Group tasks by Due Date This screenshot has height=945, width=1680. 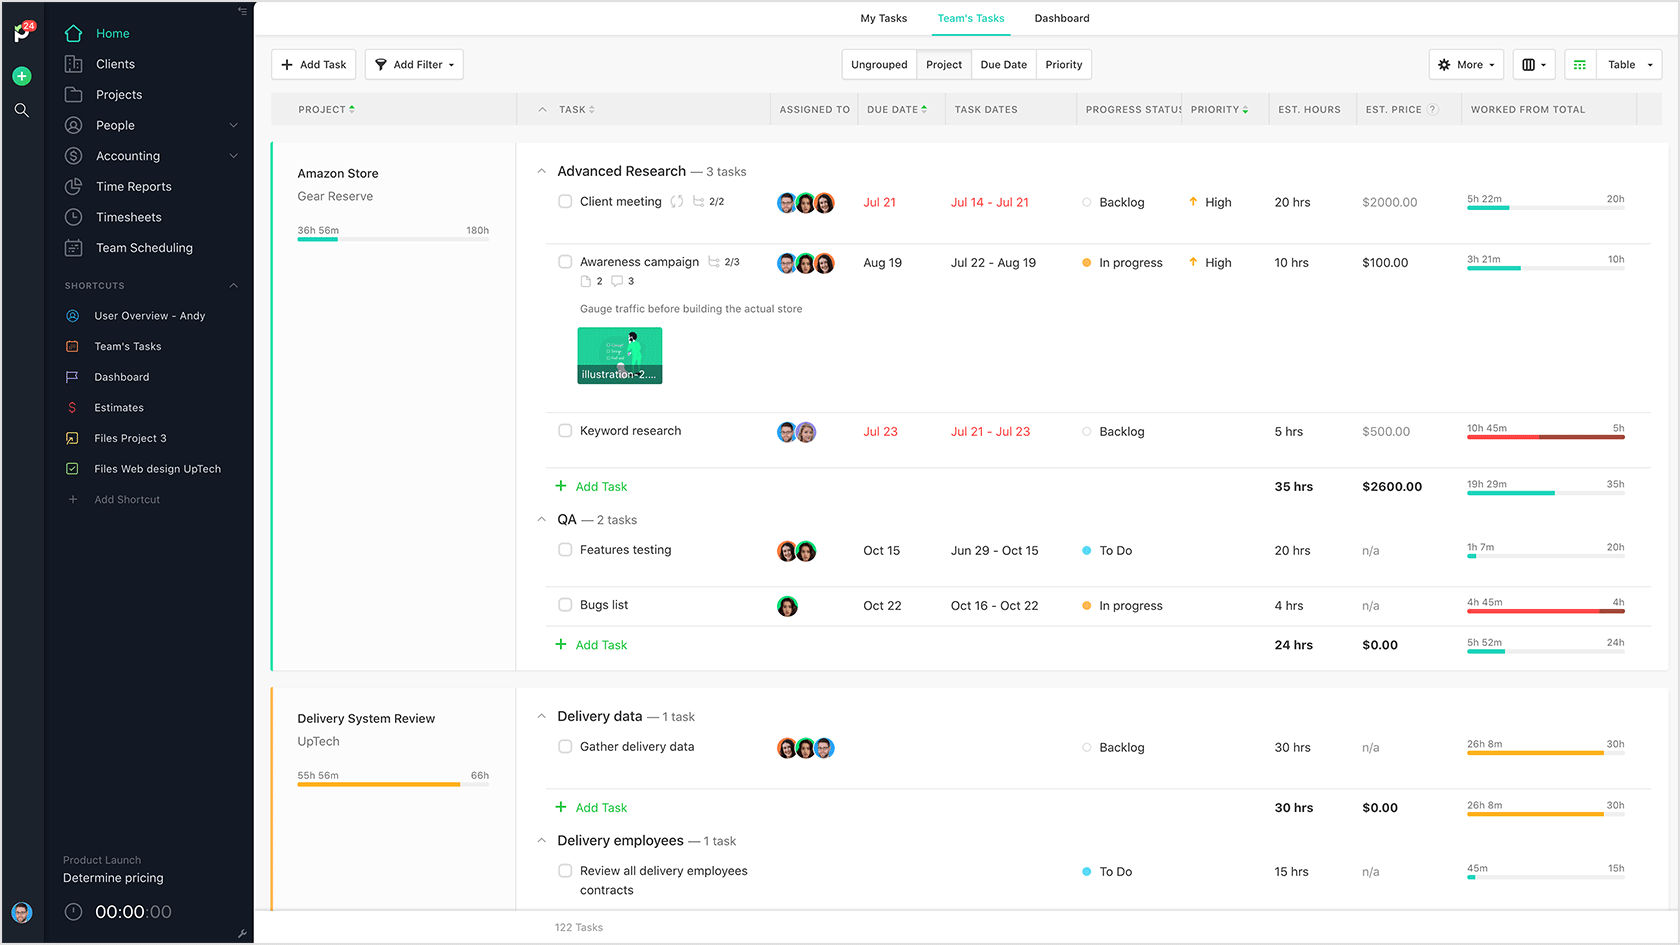click(1003, 65)
